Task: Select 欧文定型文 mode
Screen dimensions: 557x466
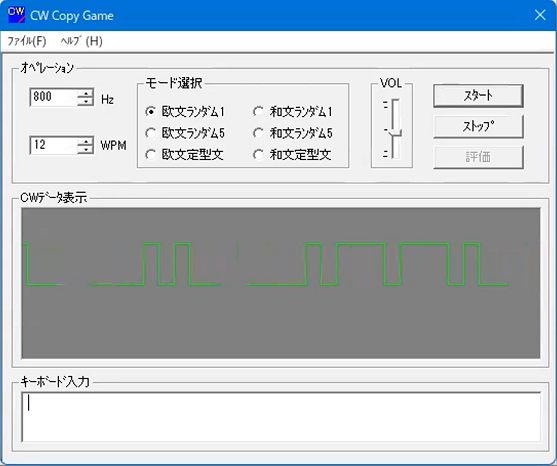Action: pos(184,155)
